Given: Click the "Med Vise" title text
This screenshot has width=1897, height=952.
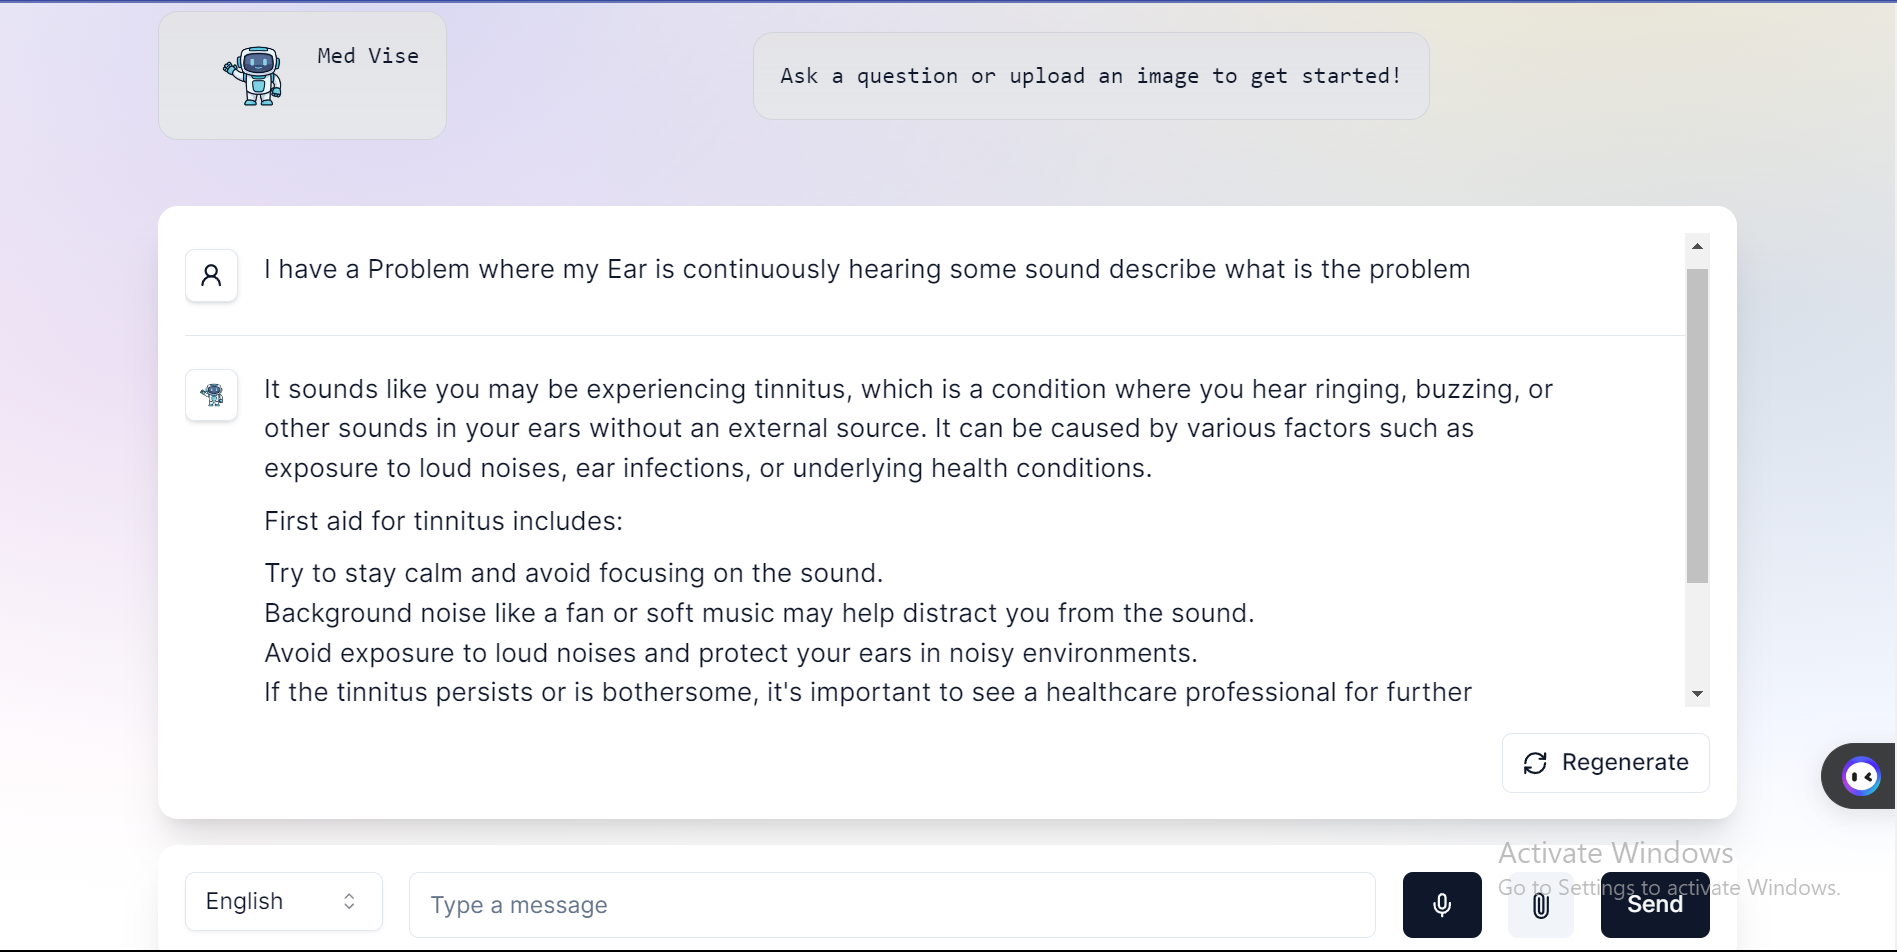Looking at the screenshot, I should [x=368, y=56].
